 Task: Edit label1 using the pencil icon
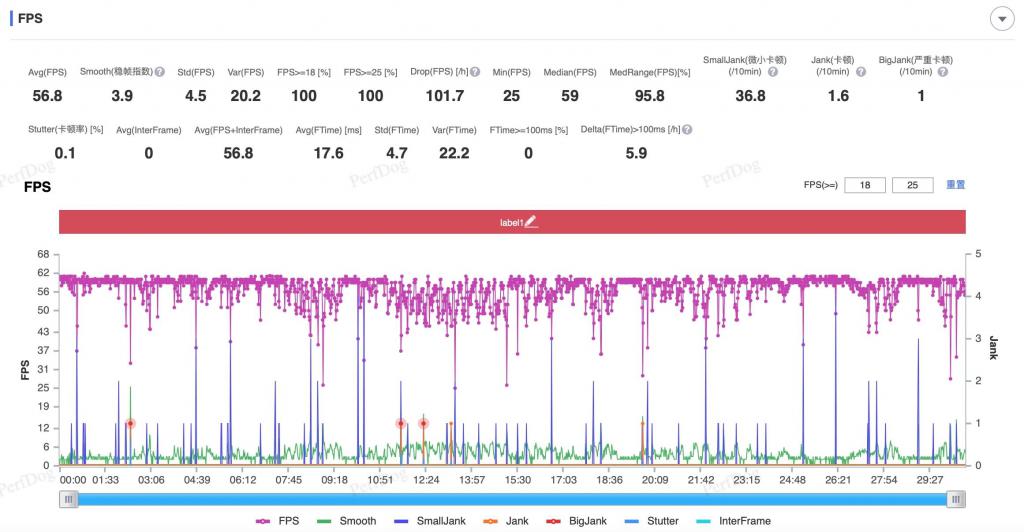tap(531, 222)
